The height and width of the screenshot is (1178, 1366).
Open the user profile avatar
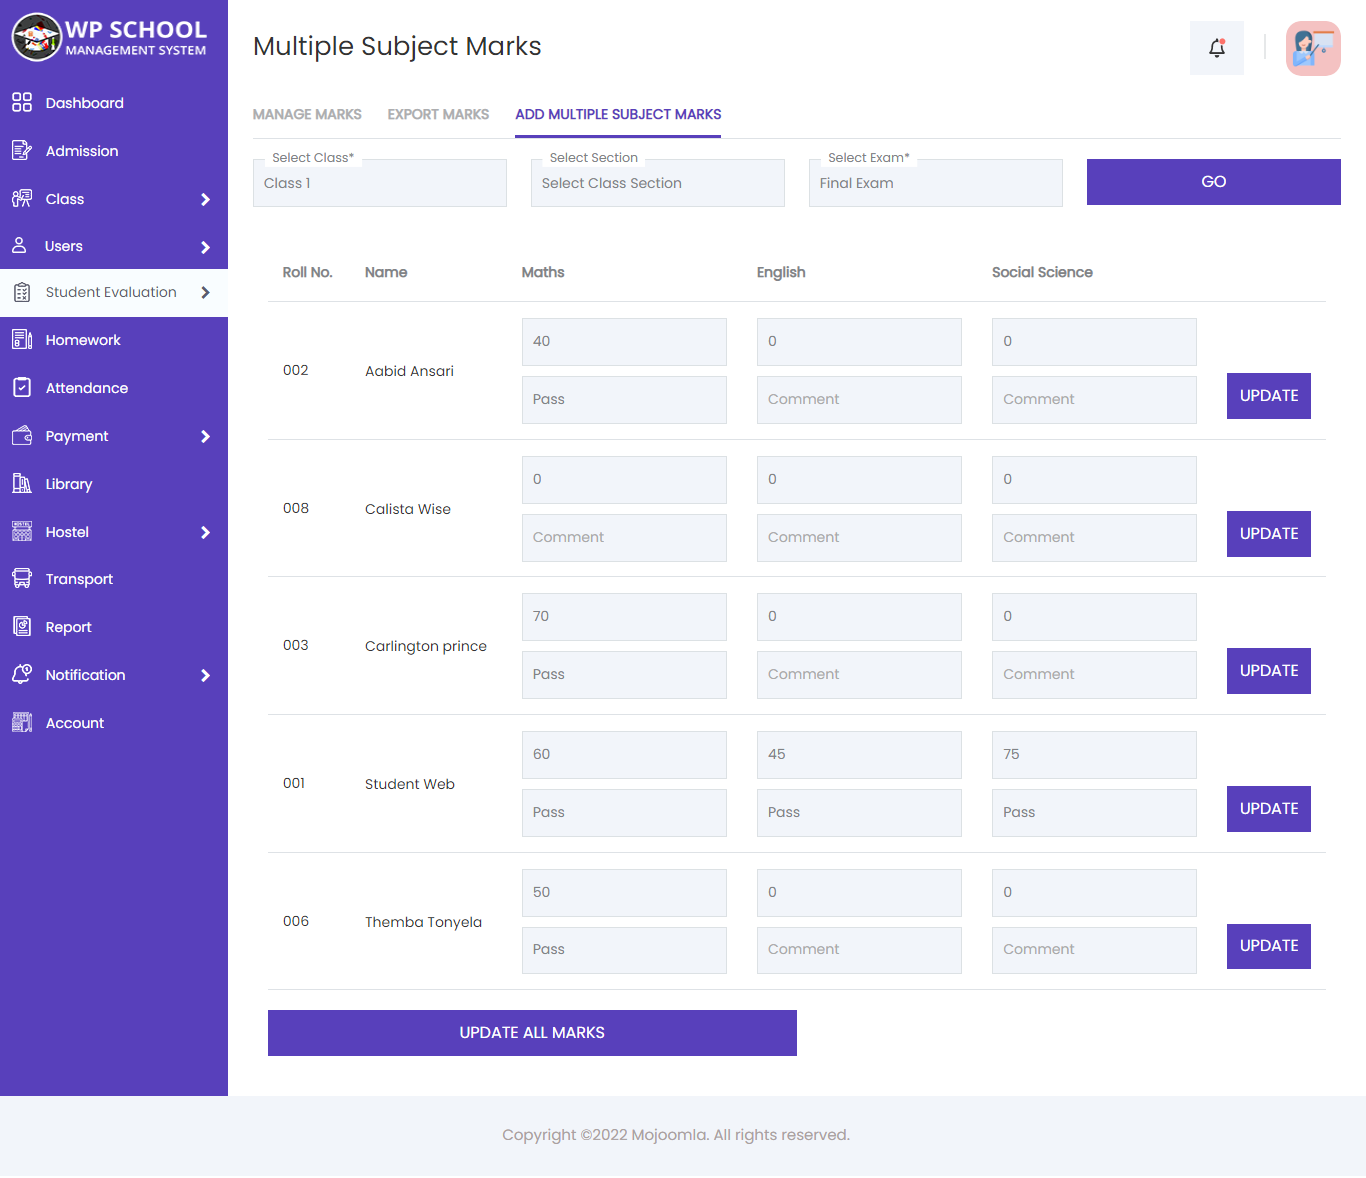click(x=1313, y=47)
